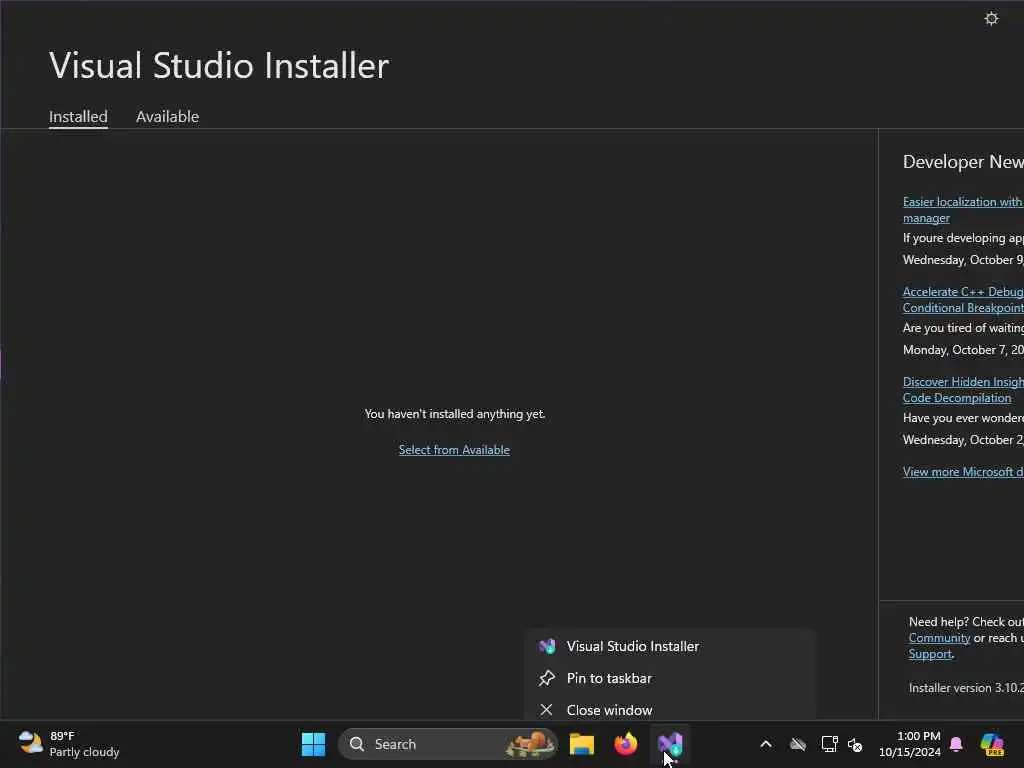Open the Windows Start menu

[x=313, y=744]
